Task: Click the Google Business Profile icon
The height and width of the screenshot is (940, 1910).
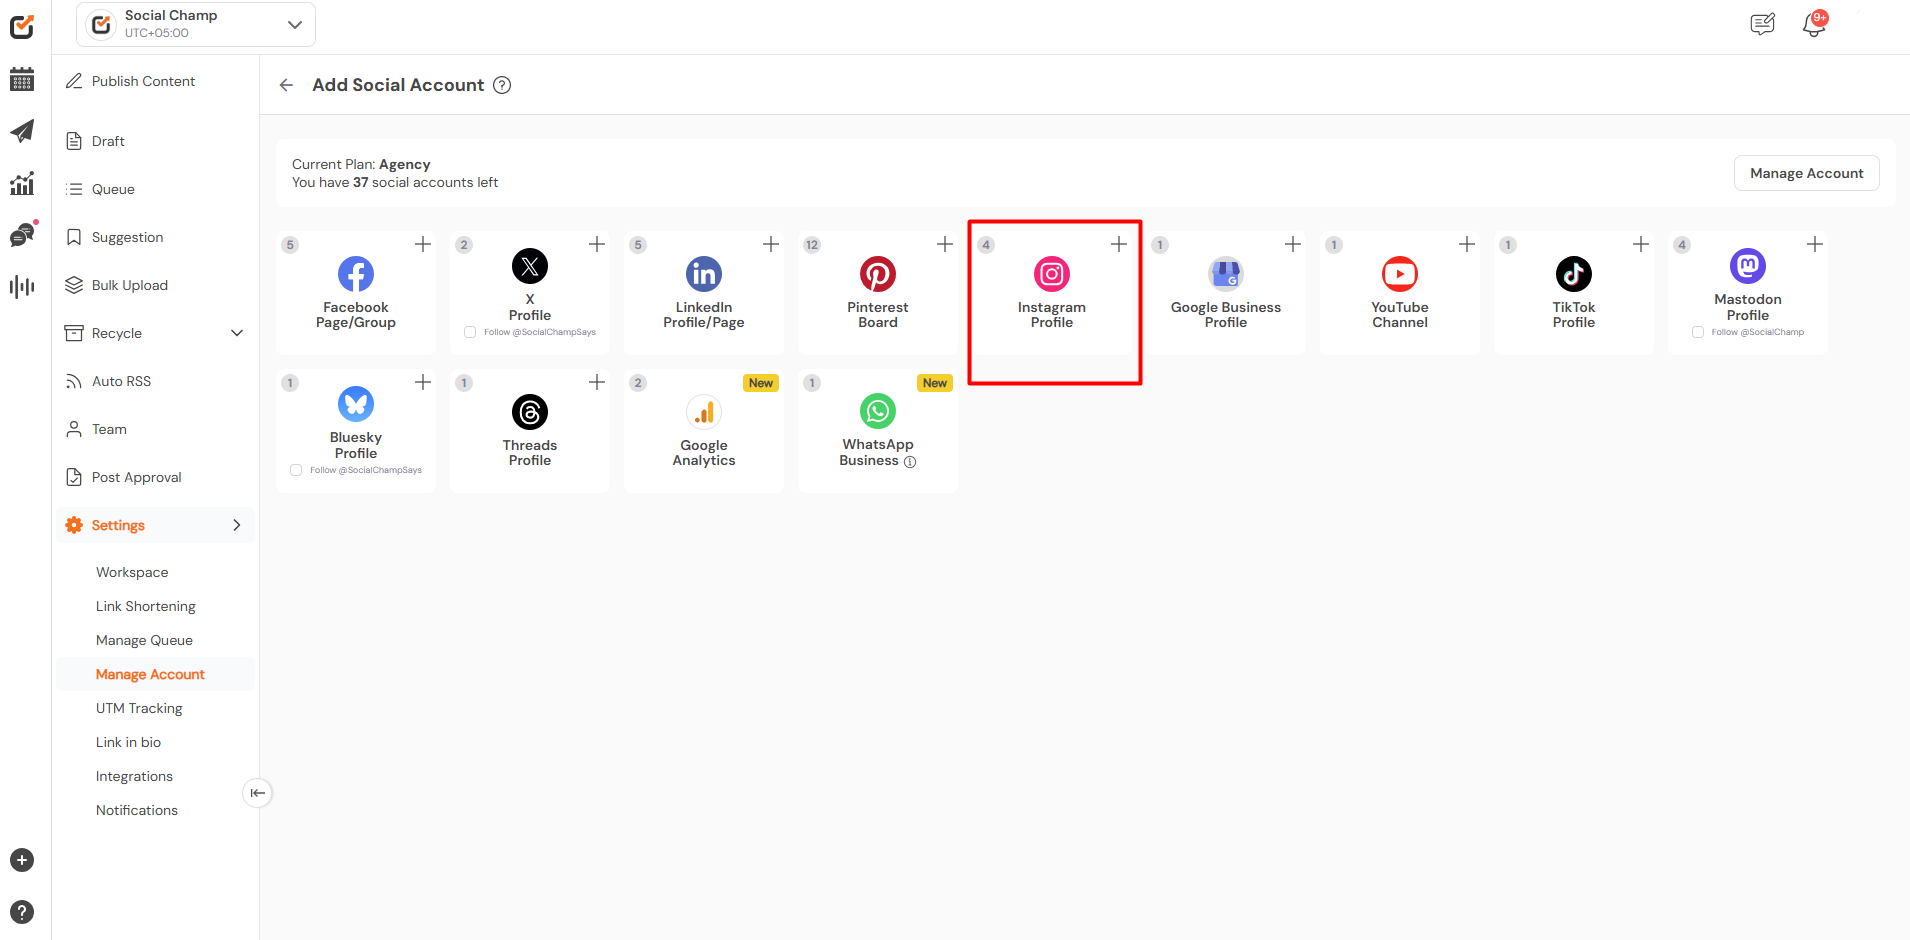Action: [1226, 274]
